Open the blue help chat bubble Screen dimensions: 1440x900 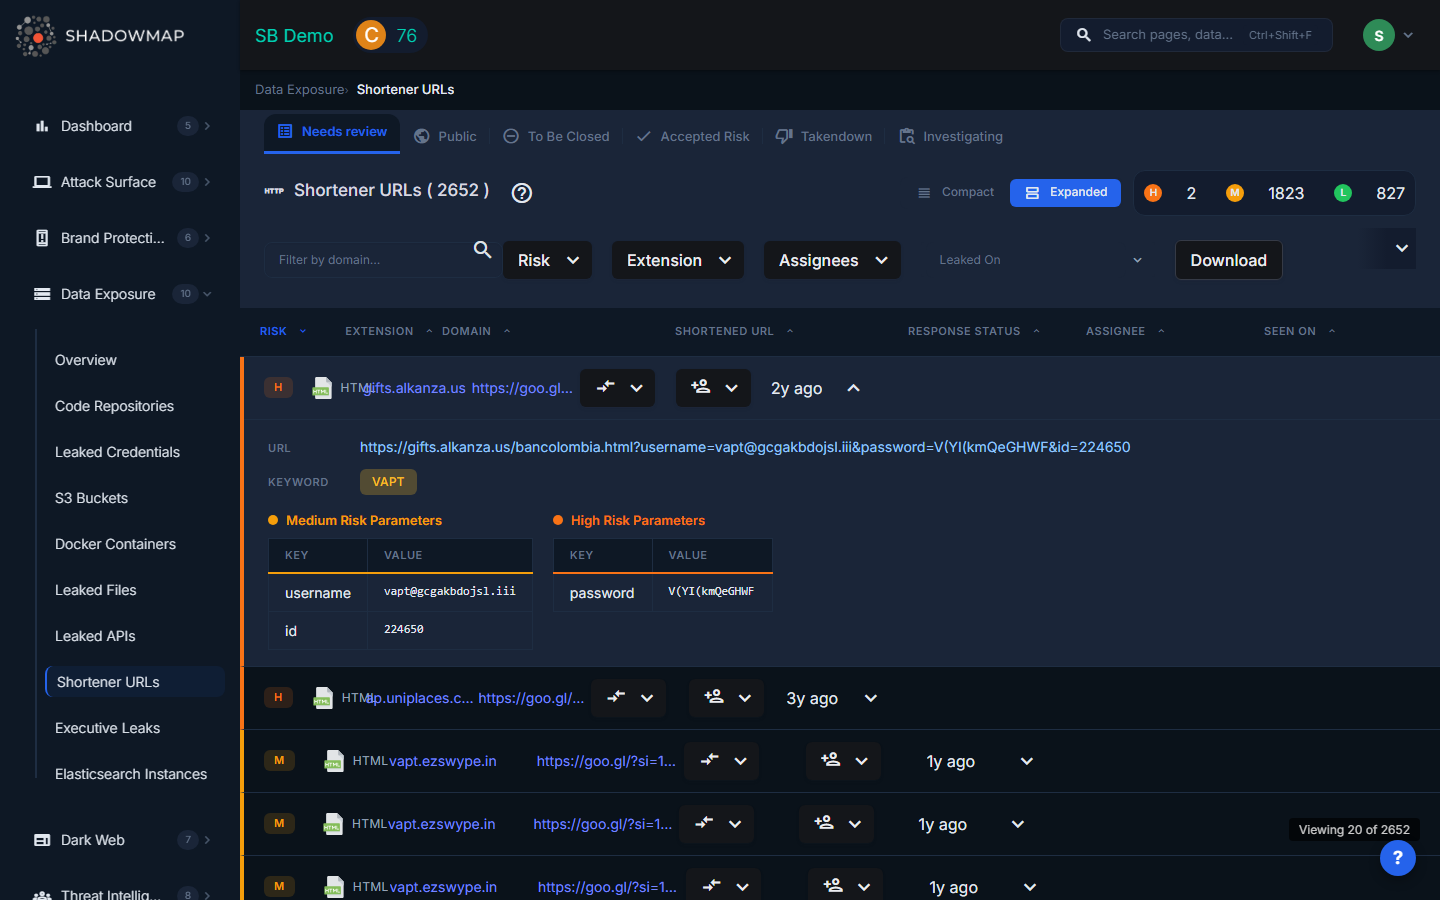[1397, 857]
